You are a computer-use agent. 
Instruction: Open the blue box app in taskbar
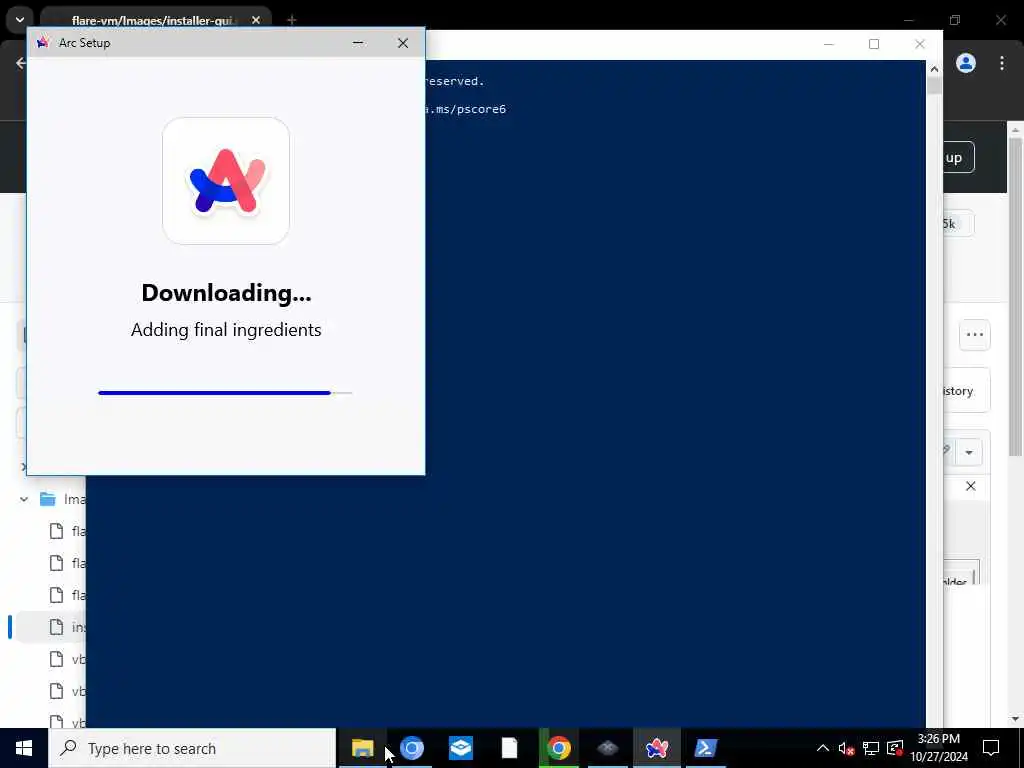point(461,748)
